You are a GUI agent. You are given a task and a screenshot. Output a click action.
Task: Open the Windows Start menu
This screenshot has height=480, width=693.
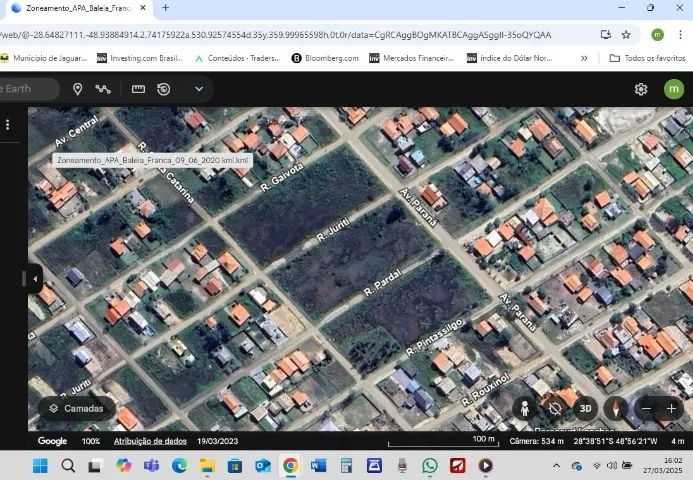tap(40, 465)
